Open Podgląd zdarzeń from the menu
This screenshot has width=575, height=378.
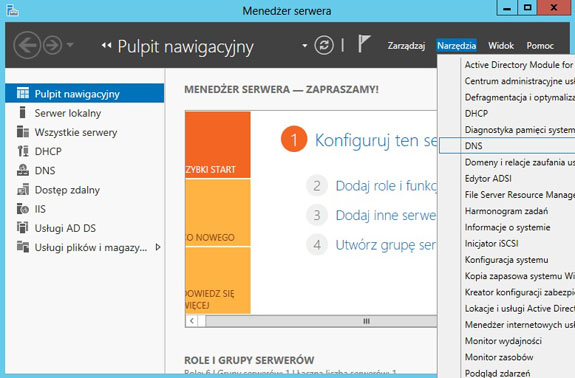tap(506, 373)
